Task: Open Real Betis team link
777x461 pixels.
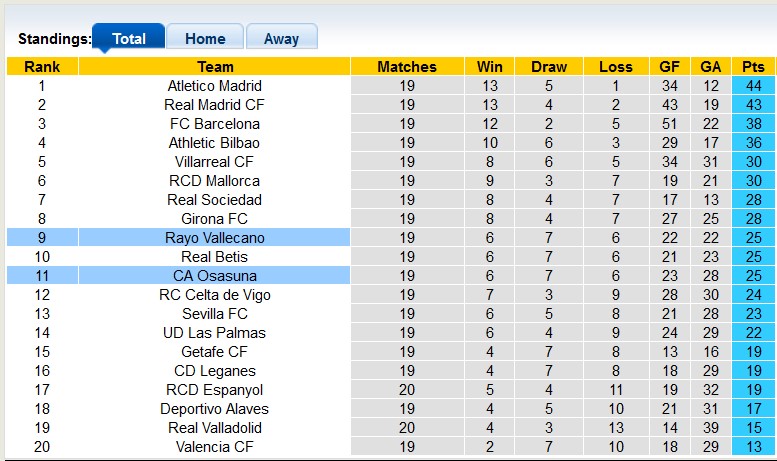Action: [215, 257]
